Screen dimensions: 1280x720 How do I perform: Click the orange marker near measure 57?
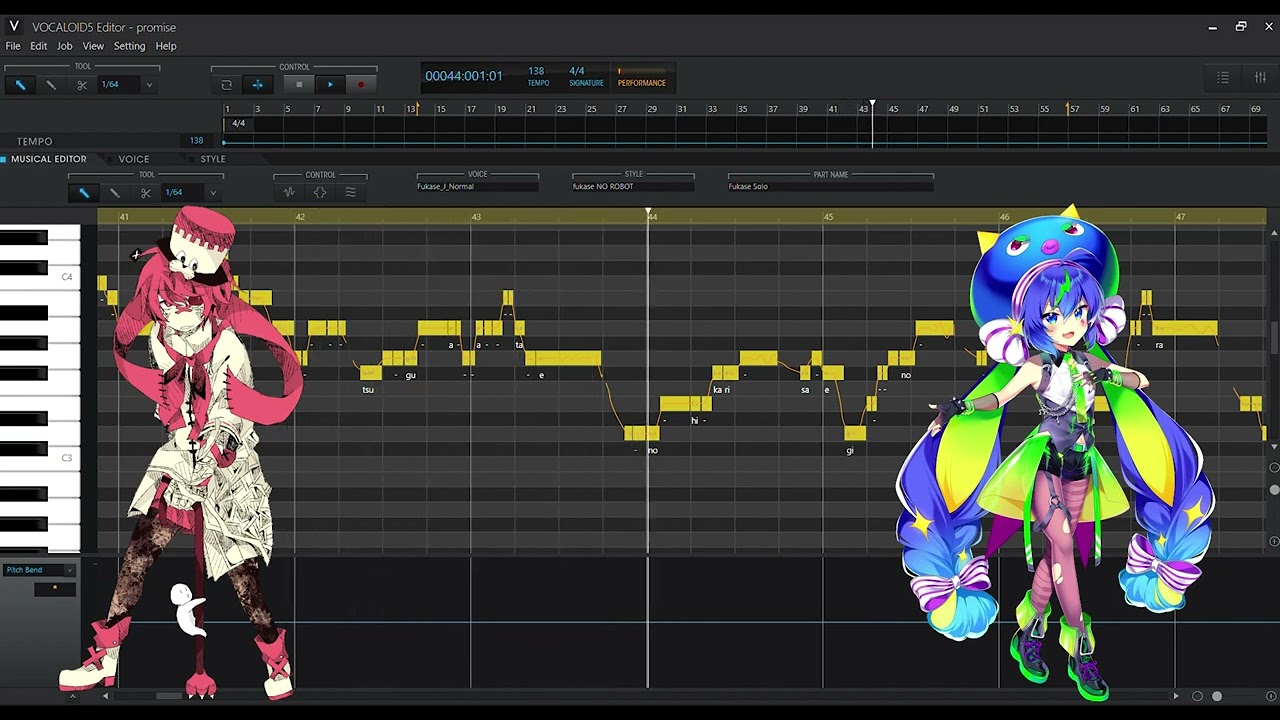point(1069,108)
